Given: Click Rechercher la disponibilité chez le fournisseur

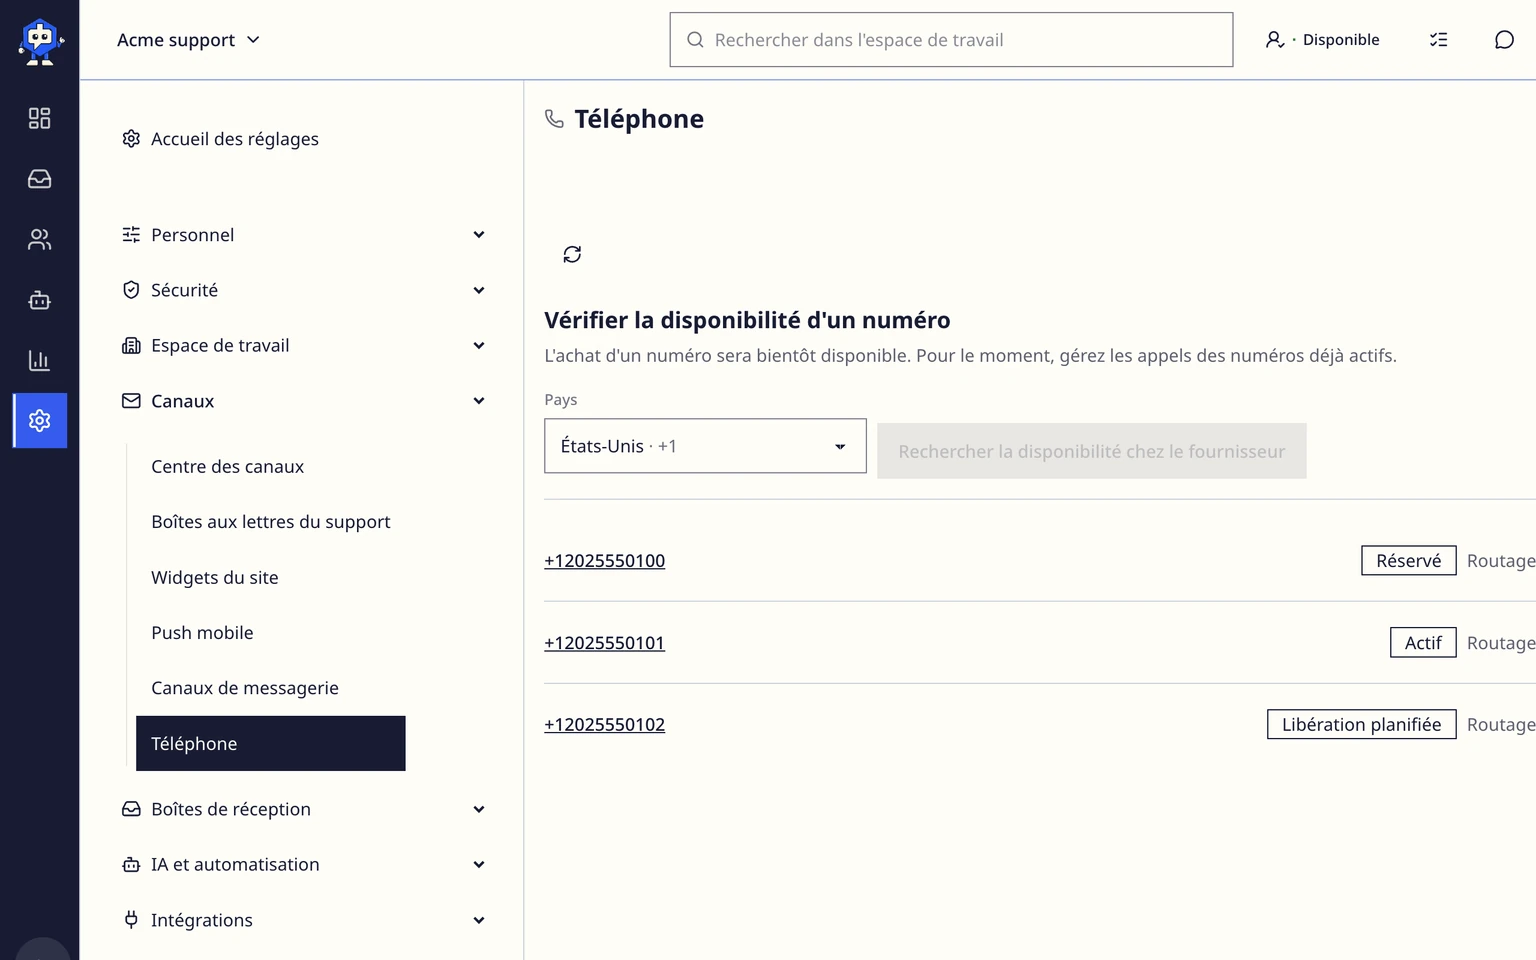Looking at the screenshot, I should click(x=1092, y=451).
